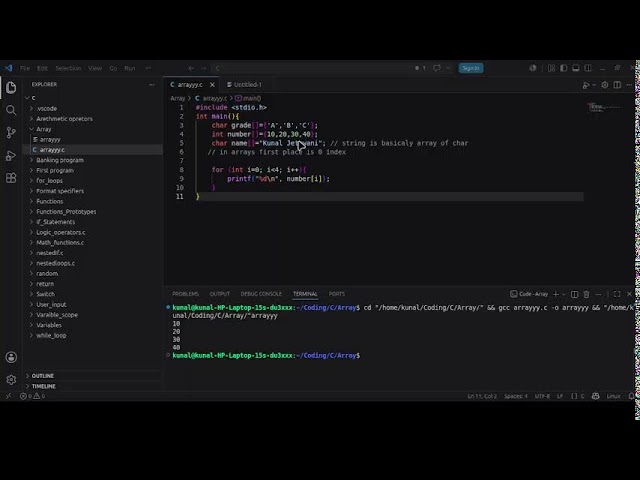
Task: Click the Linux configuration status item
Action: pos(613,396)
